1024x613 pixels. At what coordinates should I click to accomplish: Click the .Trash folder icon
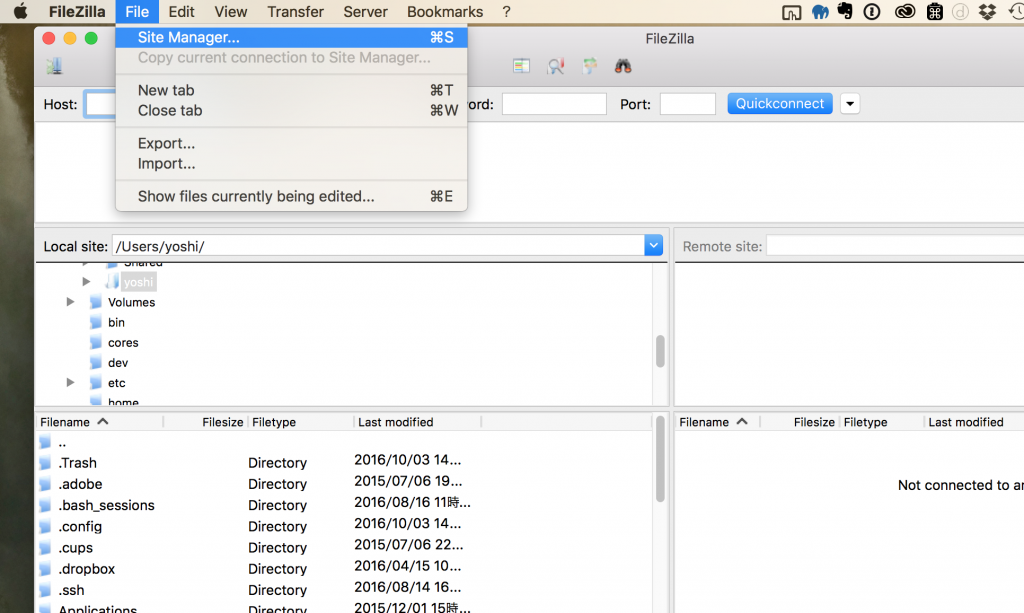[x=45, y=463]
